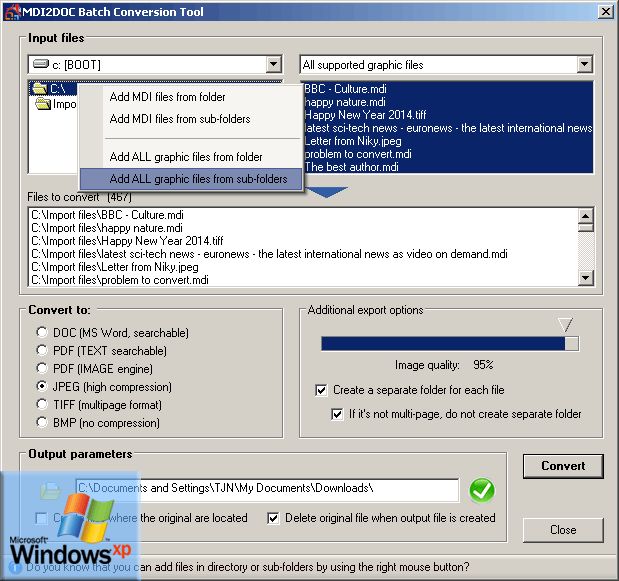Select Letter from Niky.jpeg in file list

[x=447, y=141]
